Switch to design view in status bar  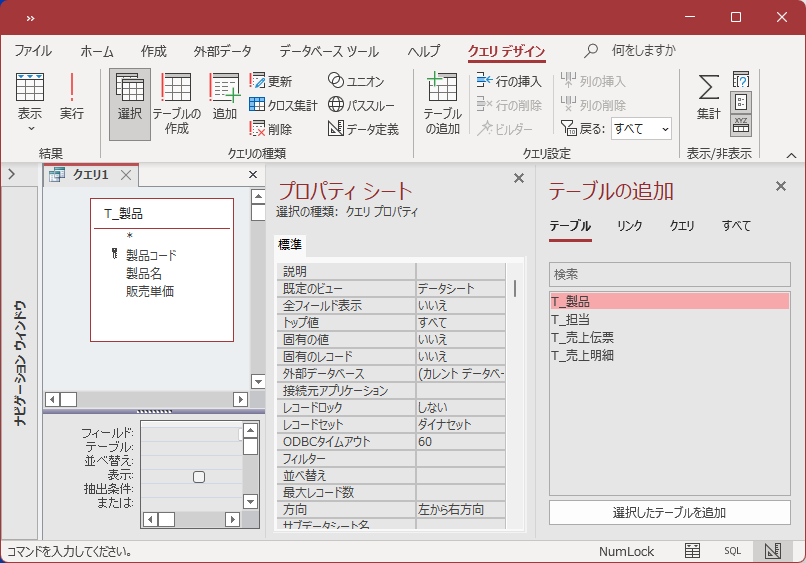click(x=773, y=551)
